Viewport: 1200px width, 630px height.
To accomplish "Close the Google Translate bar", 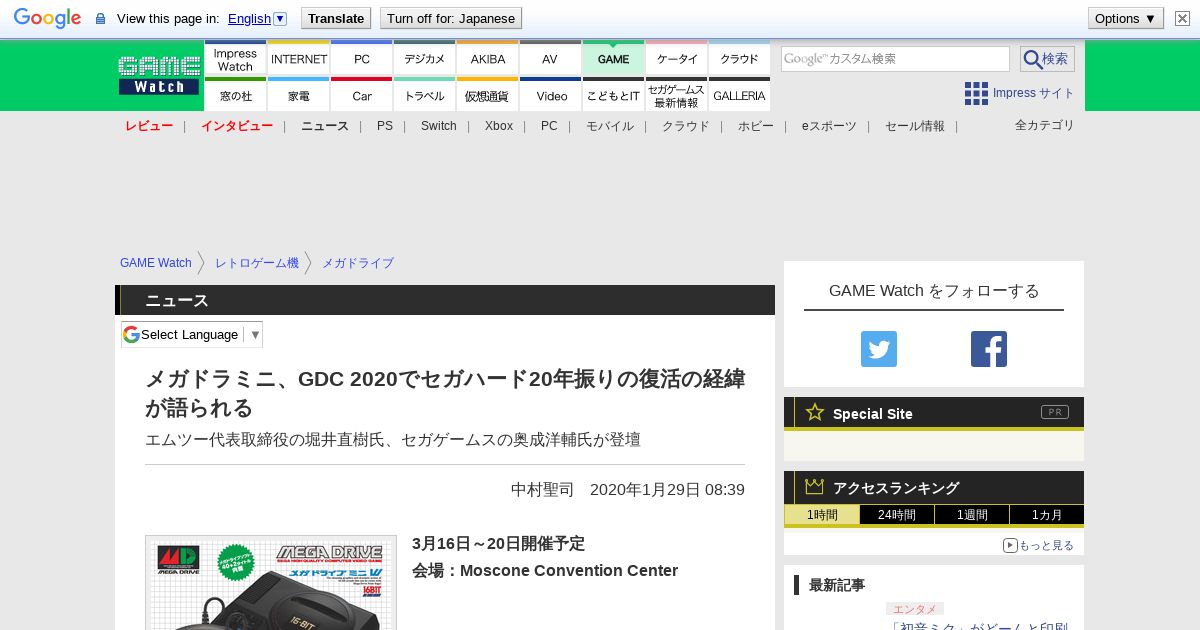I will pyautogui.click(x=1182, y=18).
